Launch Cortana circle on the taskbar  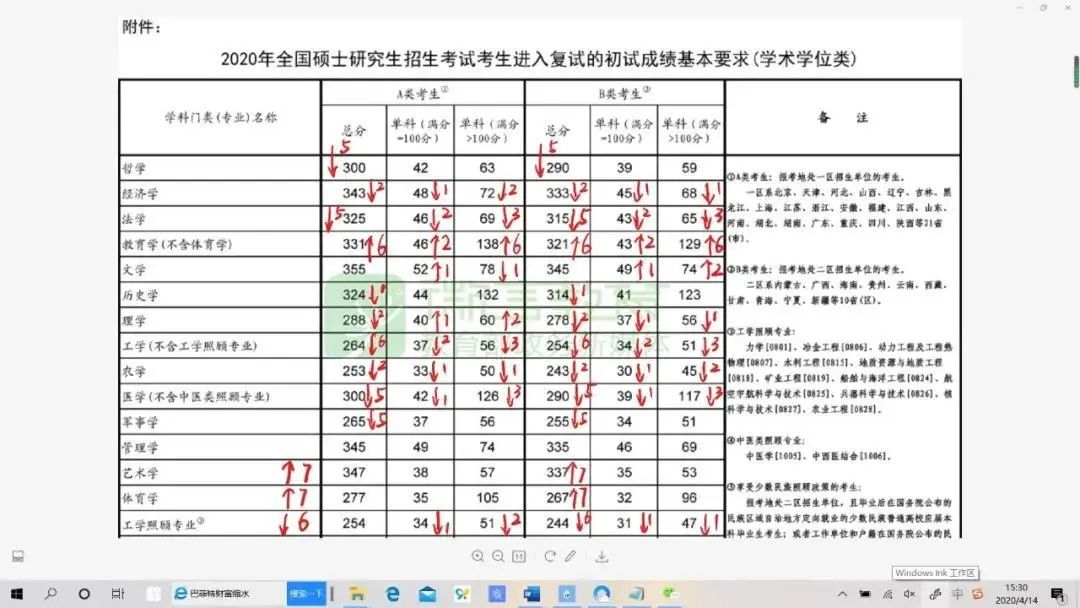pos(84,594)
